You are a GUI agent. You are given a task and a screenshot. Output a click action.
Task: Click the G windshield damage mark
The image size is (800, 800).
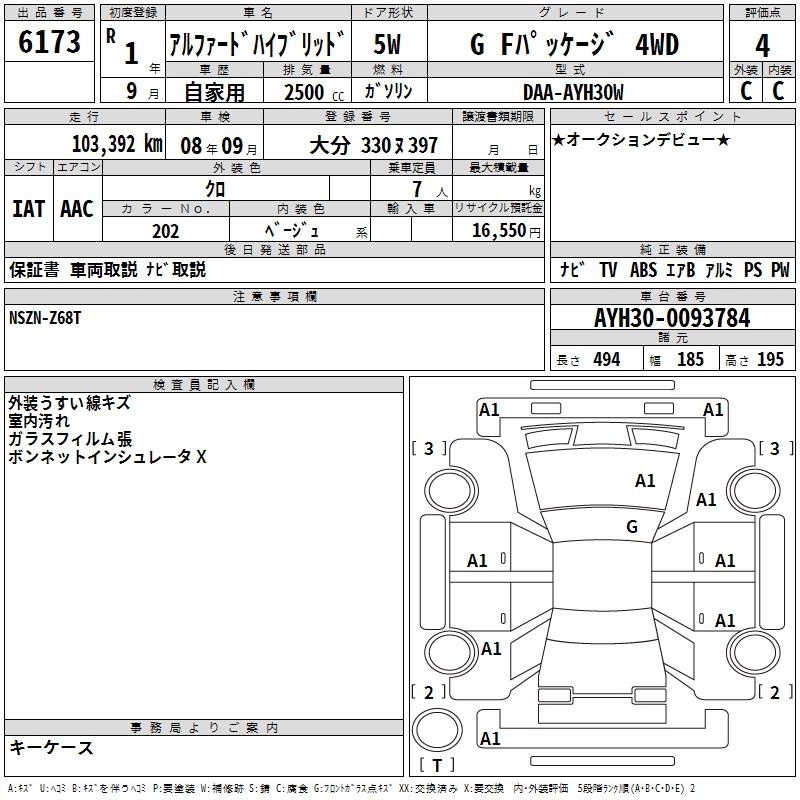(x=631, y=527)
